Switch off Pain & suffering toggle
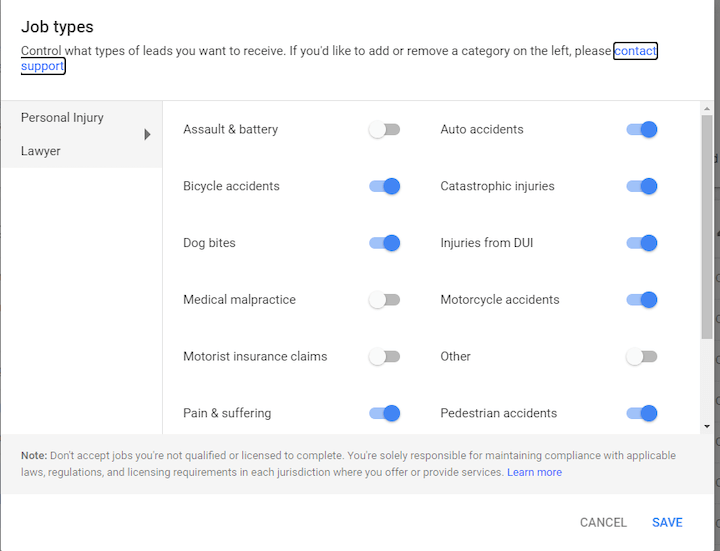 pos(384,413)
